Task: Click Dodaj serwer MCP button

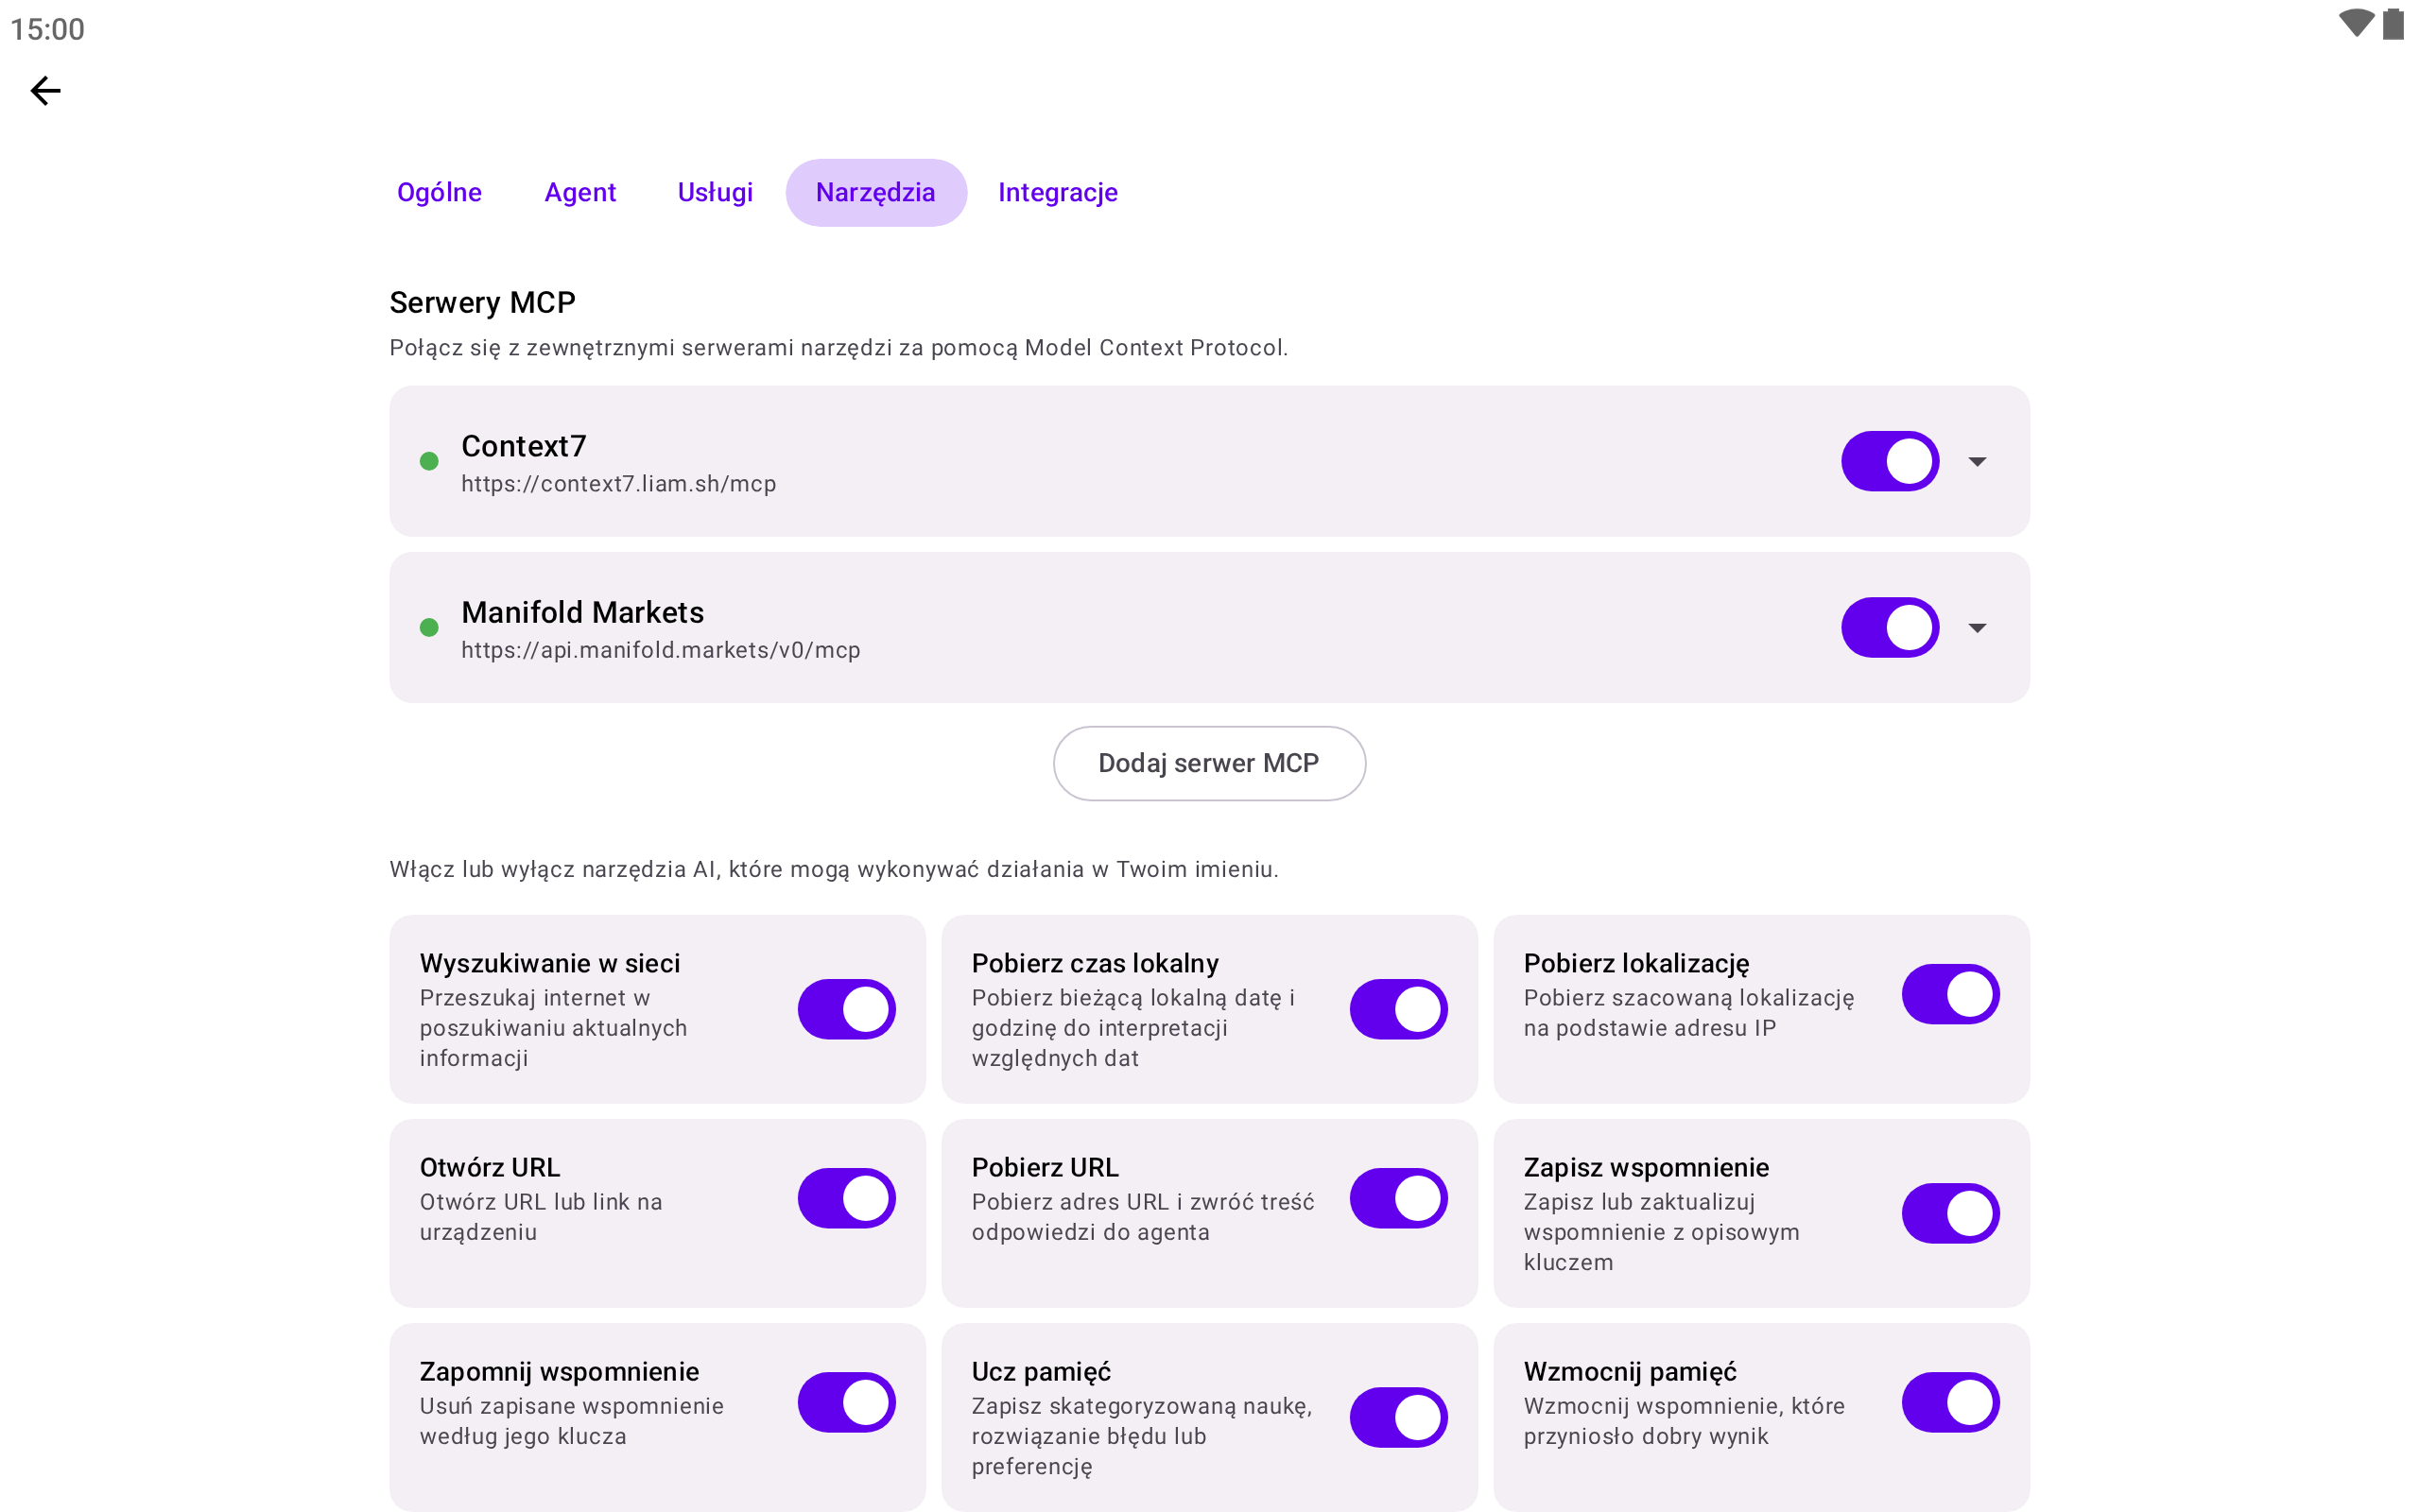Action: [1209, 763]
